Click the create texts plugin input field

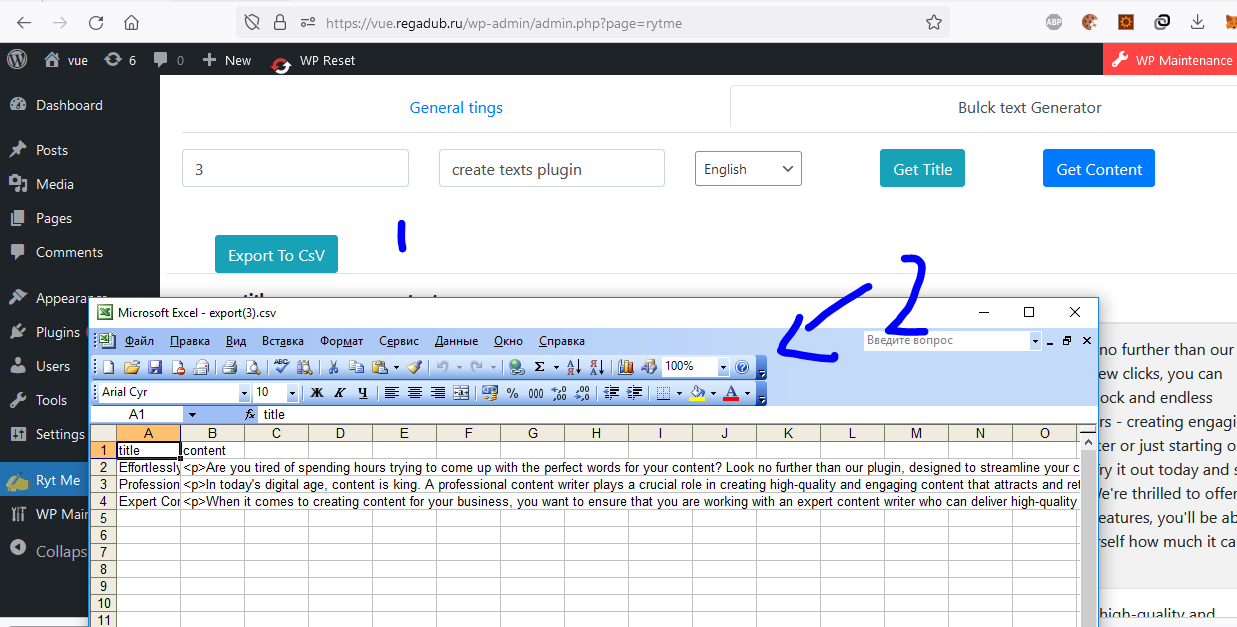[x=552, y=169]
